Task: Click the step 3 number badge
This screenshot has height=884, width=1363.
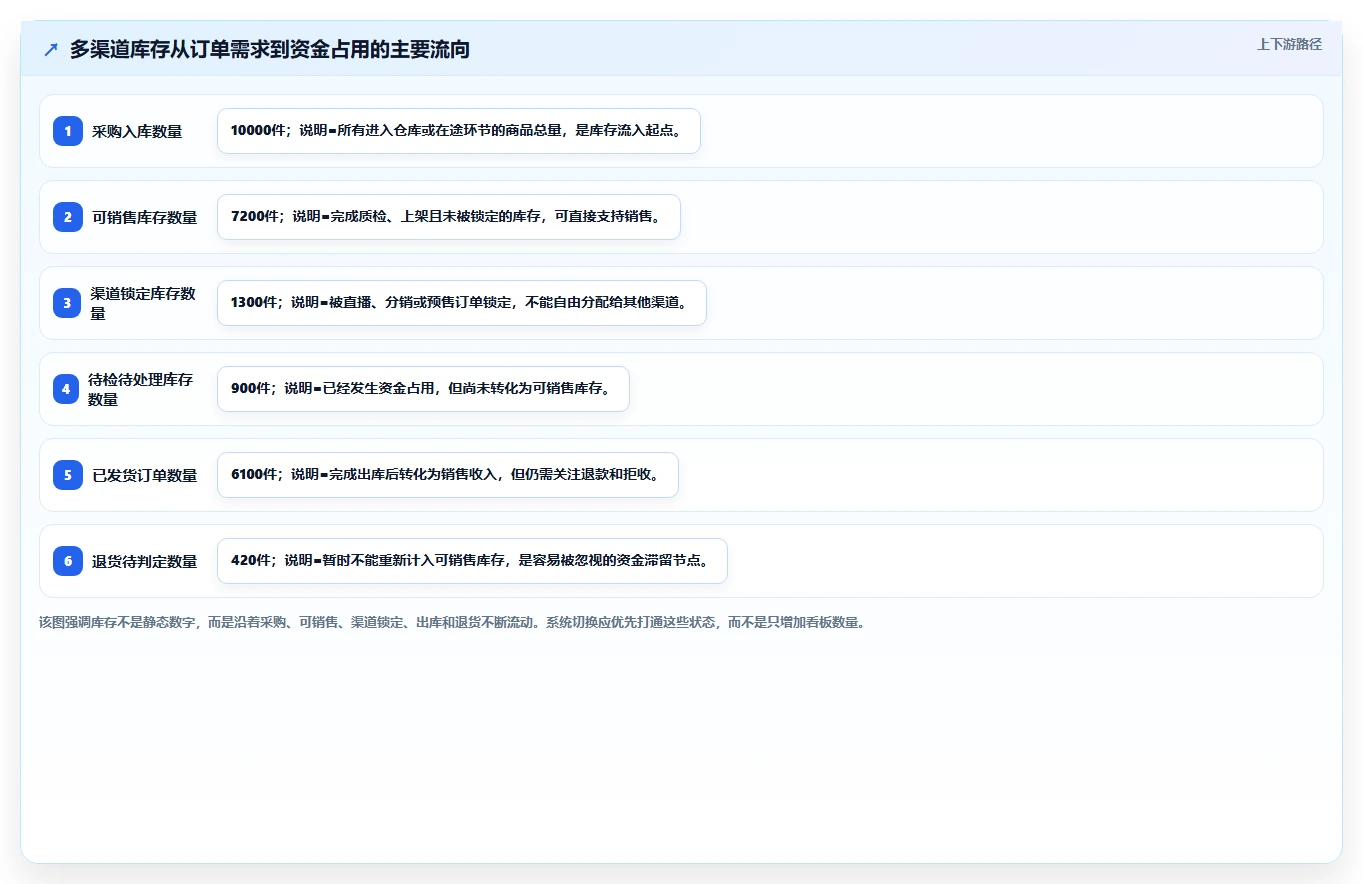Action: coord(68,303)
